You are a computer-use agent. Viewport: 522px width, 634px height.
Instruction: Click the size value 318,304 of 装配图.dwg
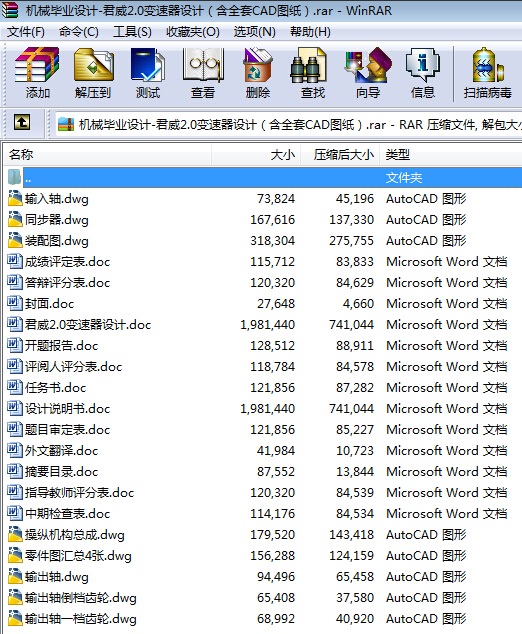[x=273, y=241]
